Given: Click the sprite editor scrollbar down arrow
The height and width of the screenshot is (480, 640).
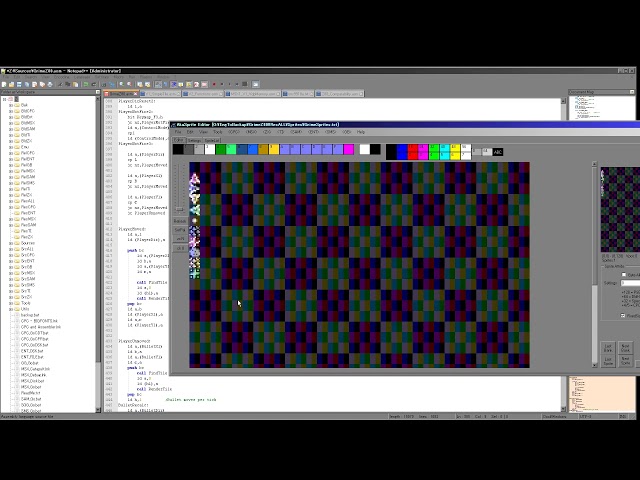Looking at the screenshot, I should click(594, 365).
